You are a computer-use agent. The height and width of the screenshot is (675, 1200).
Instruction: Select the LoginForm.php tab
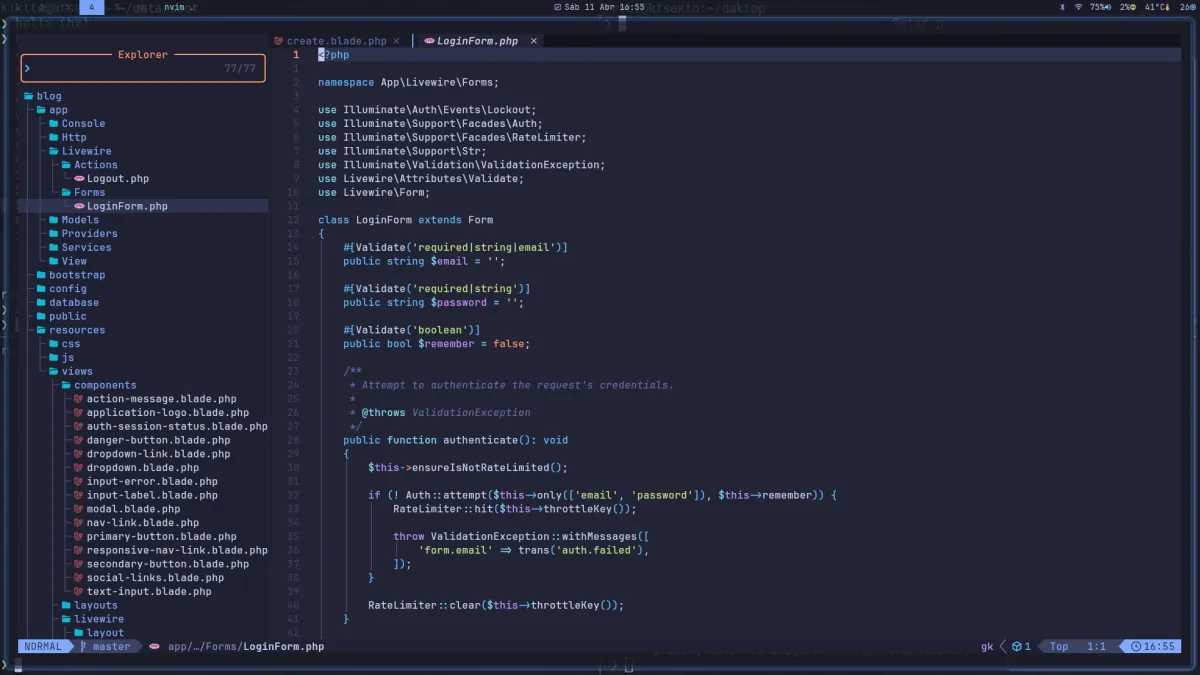pos(477,41)
